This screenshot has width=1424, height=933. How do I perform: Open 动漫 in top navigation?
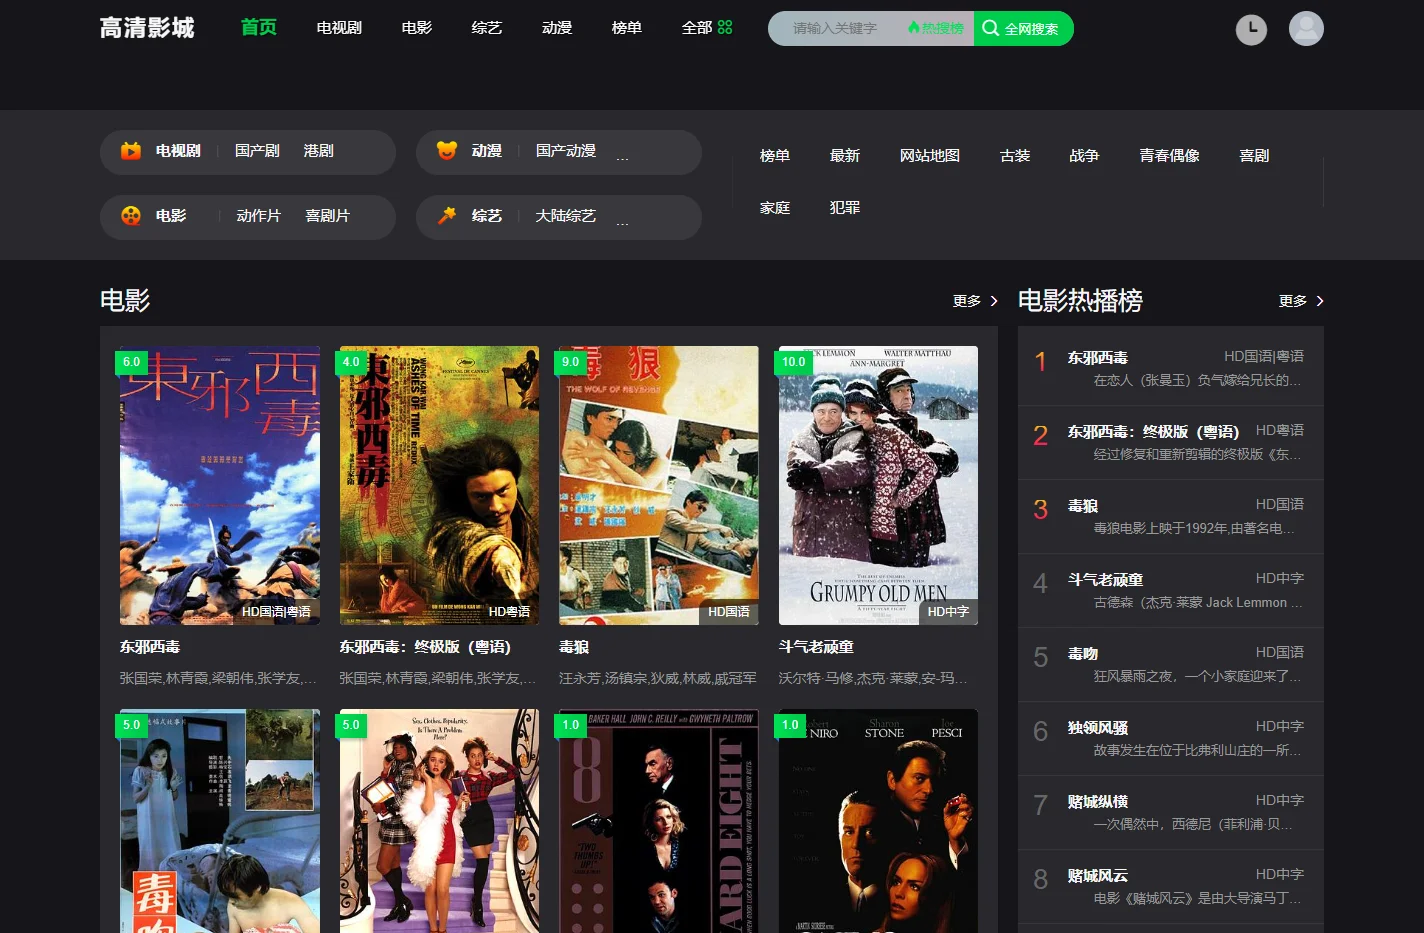pyautogui.click(x=557, y=28)
